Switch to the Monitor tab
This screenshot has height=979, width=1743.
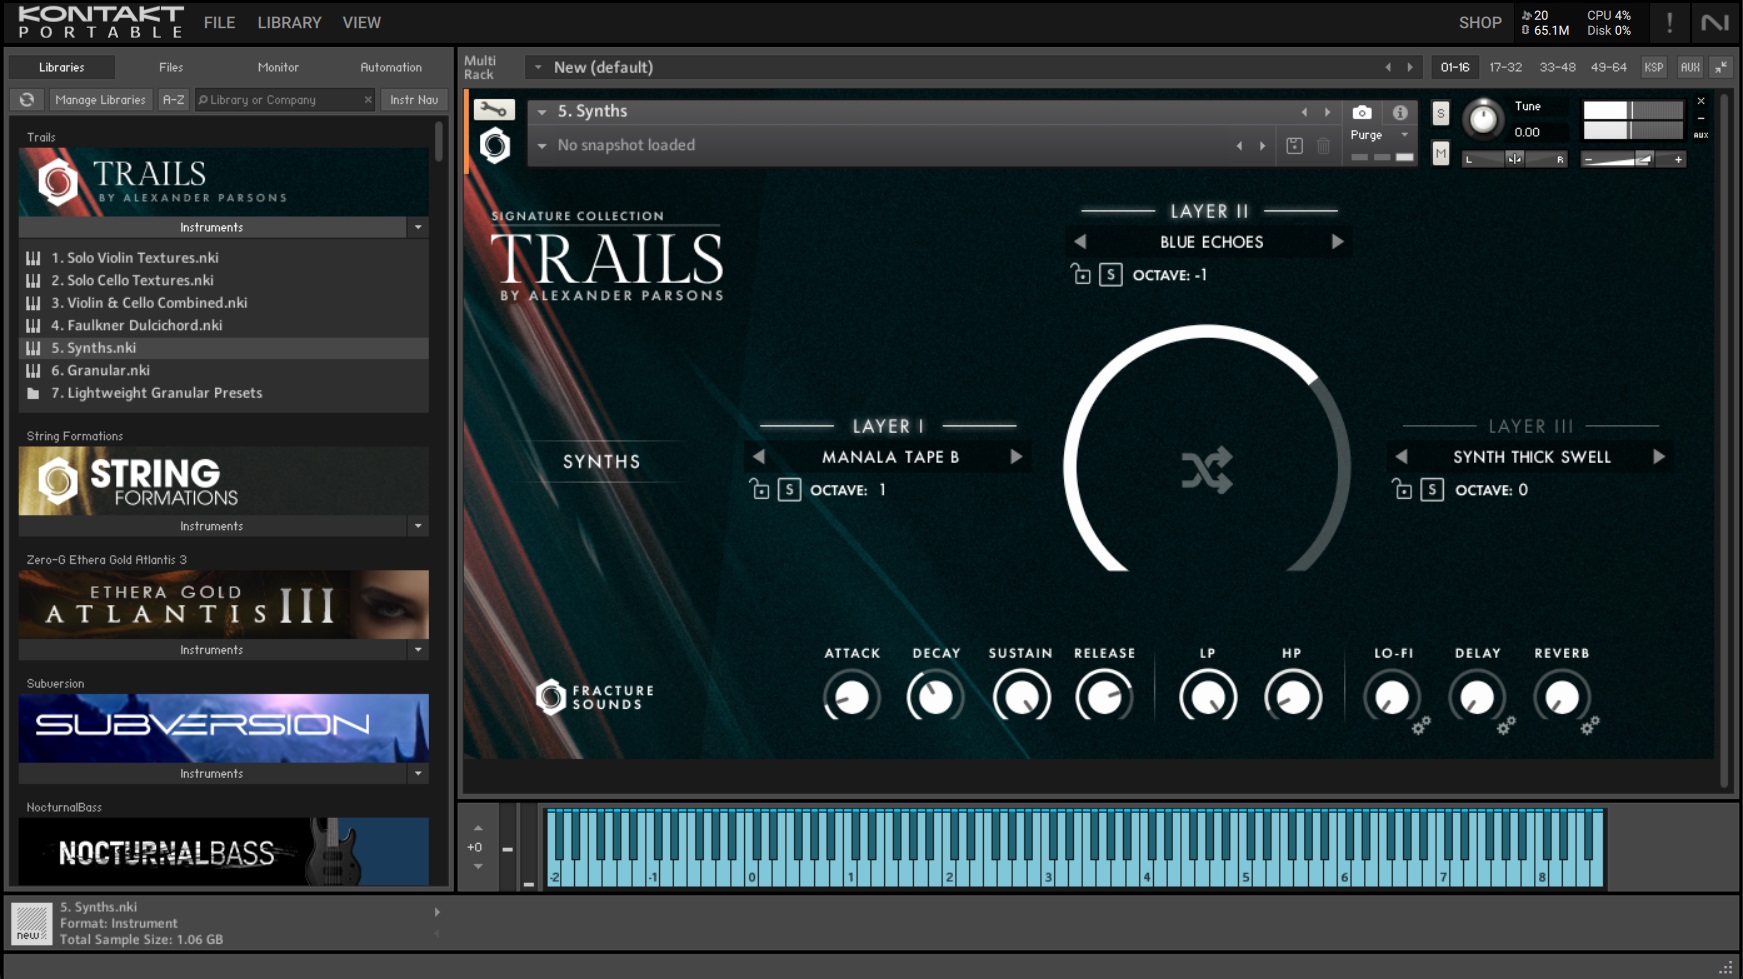click(278, 68)
